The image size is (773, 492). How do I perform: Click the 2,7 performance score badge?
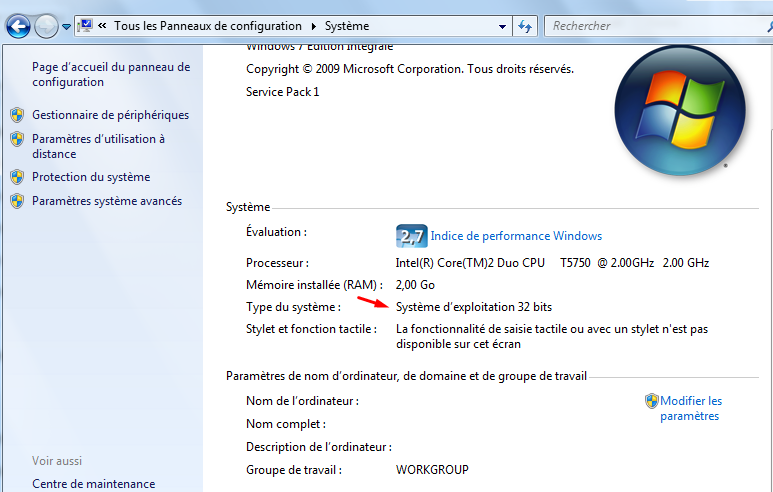(412, 236)
